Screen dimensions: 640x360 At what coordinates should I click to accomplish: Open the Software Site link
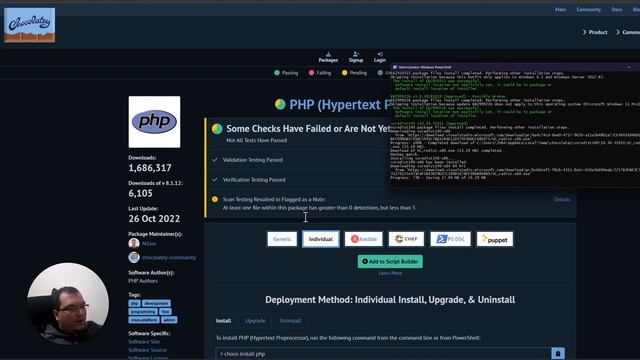pyautogui.click(x=144, y=342)
